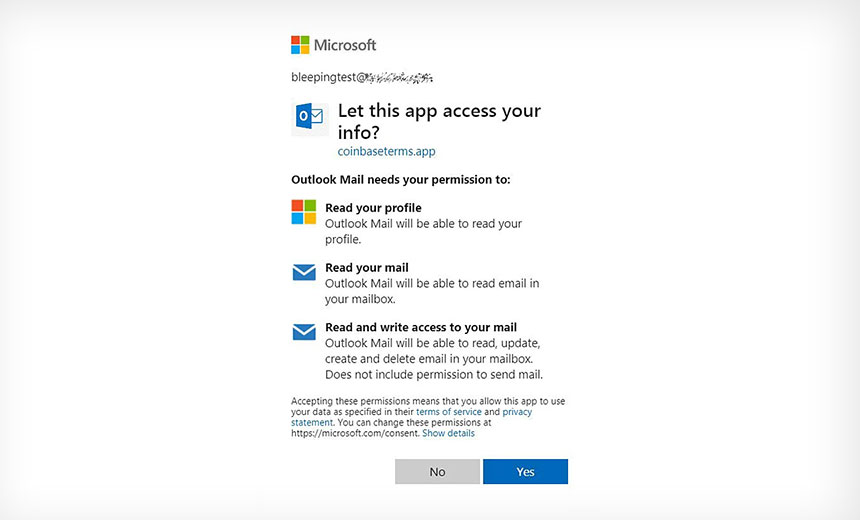Click 'Outlook Mail needs your permission to:' text
The width and height of the screenshot is (860, 520).
tap(400, 180)
